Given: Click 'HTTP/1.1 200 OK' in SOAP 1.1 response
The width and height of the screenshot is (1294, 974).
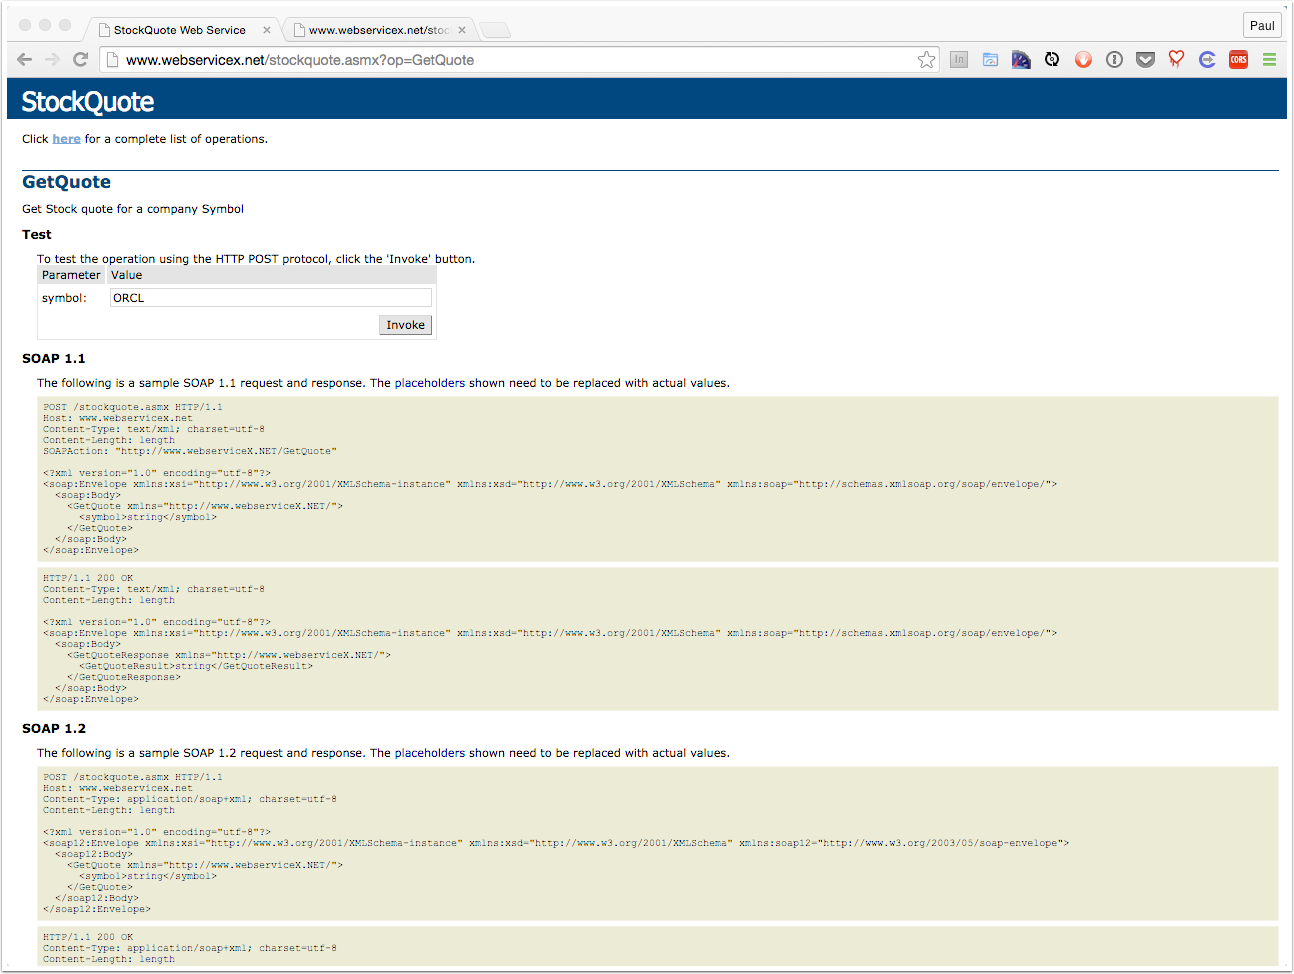Looking at the screenshot, I should tap(88, 578).
